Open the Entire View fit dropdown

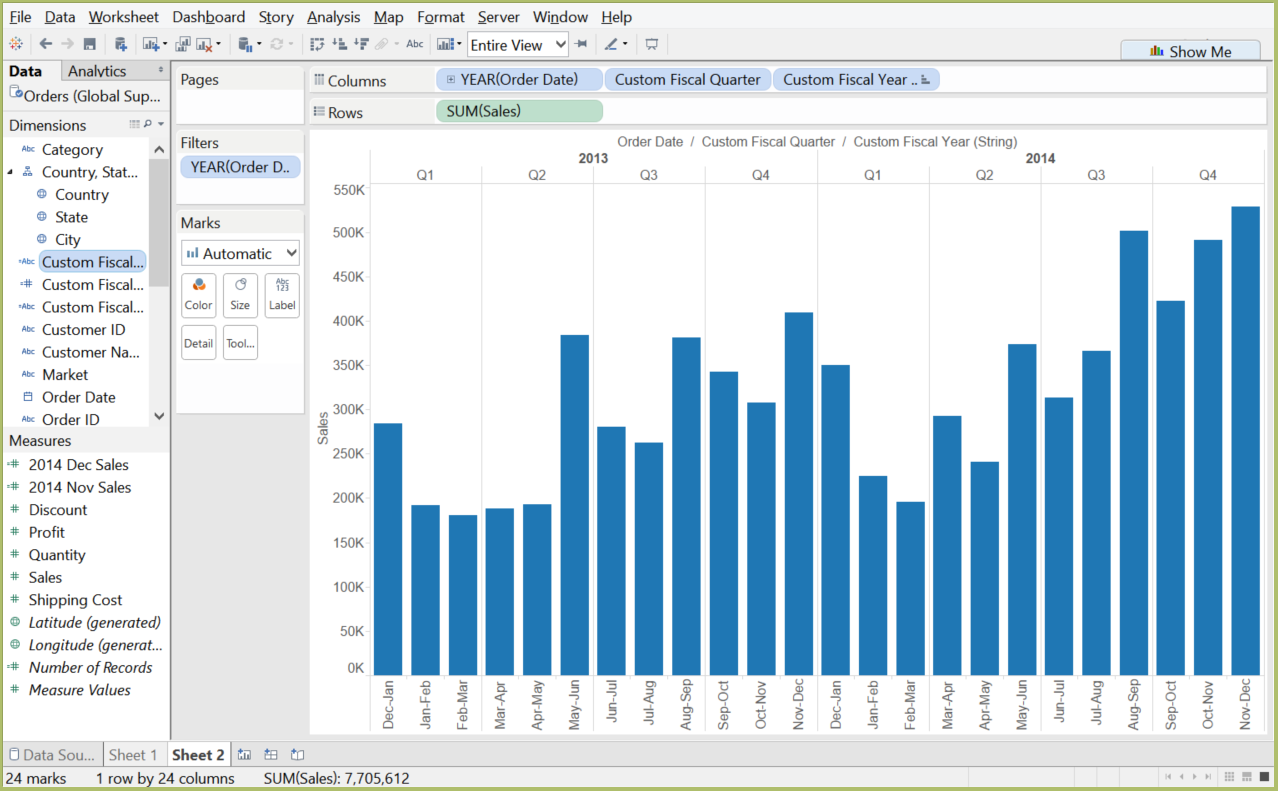point(517,44)
